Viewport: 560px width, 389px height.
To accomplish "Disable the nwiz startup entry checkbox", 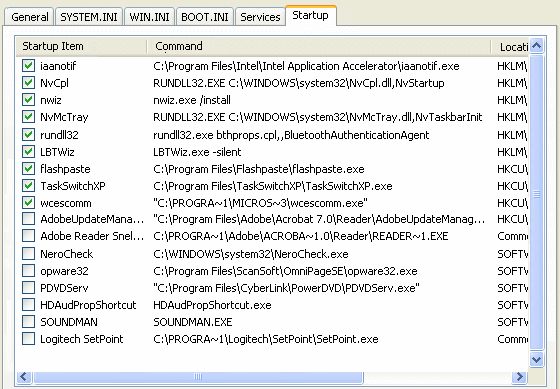I will (28, 100).
